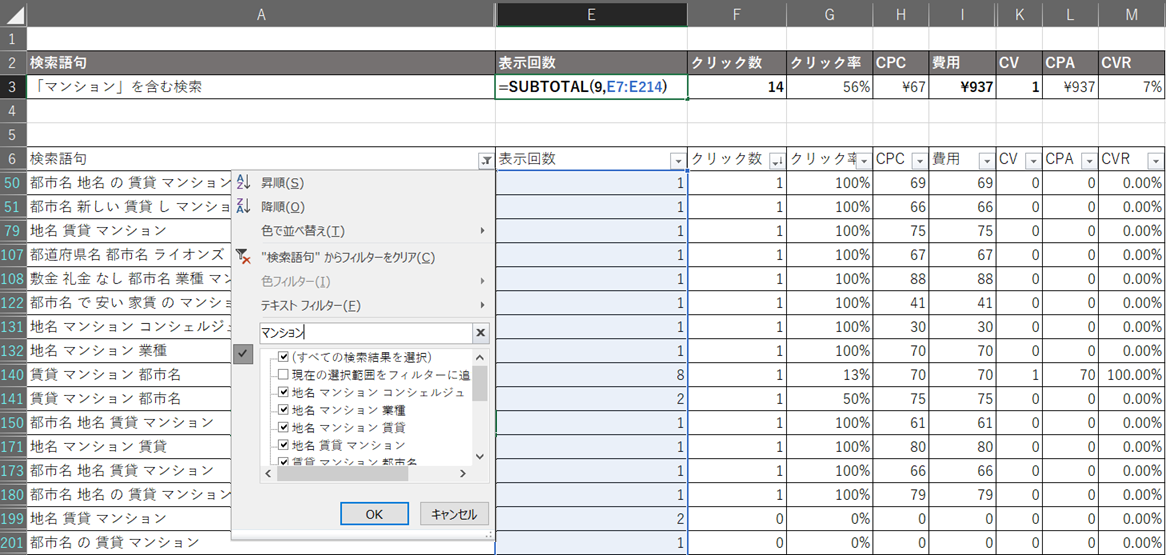Select row 140 header
1166x555 pixels.
pyautogui.click(x=13, y=375)
